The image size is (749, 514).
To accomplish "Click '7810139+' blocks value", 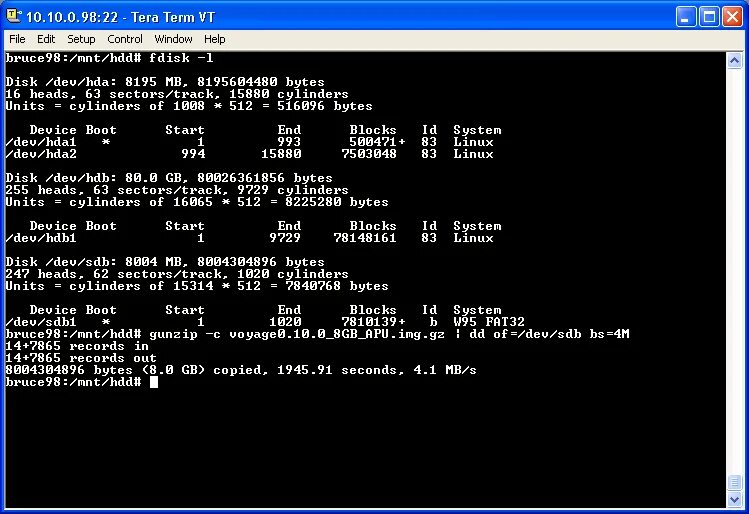I will pos(373,322).
